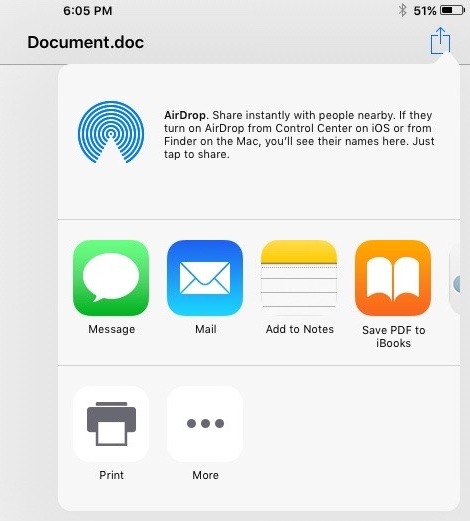Tap the printer icon
Image resolution: width=470 pixels, height=521 pixels.
(x=111, y=424)
